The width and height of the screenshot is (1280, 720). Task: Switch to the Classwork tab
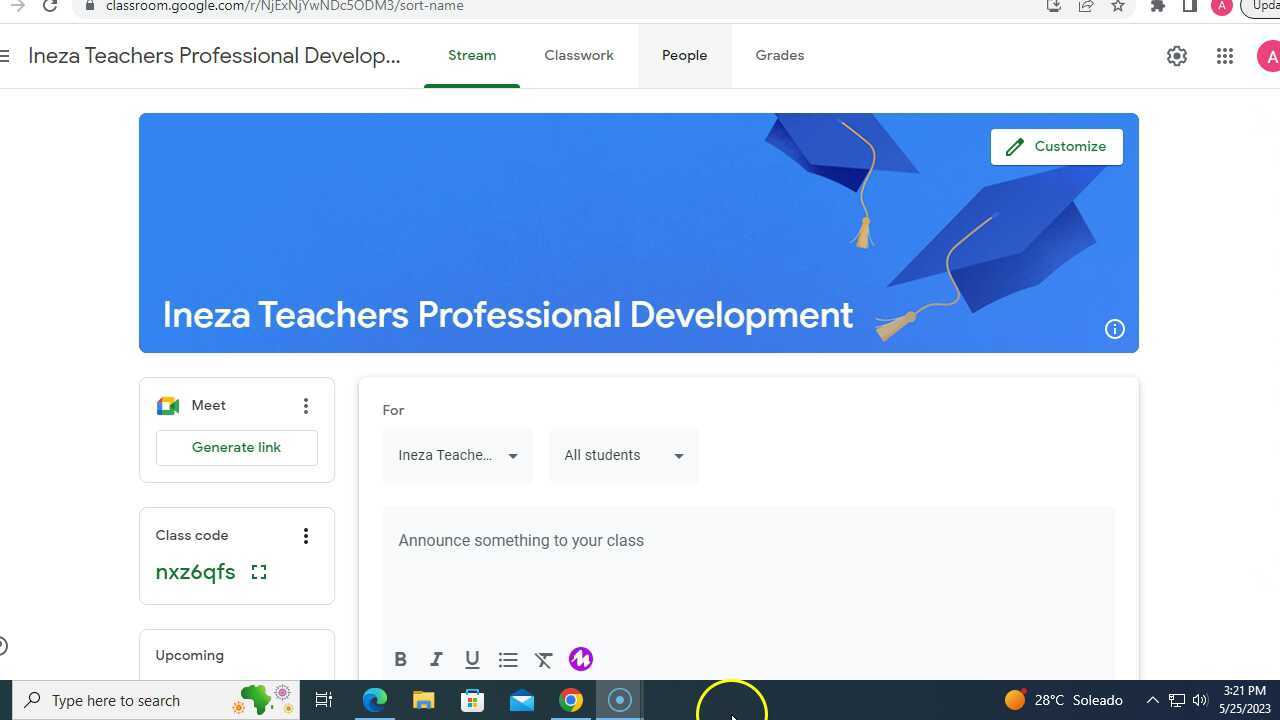tap(578, 55)
